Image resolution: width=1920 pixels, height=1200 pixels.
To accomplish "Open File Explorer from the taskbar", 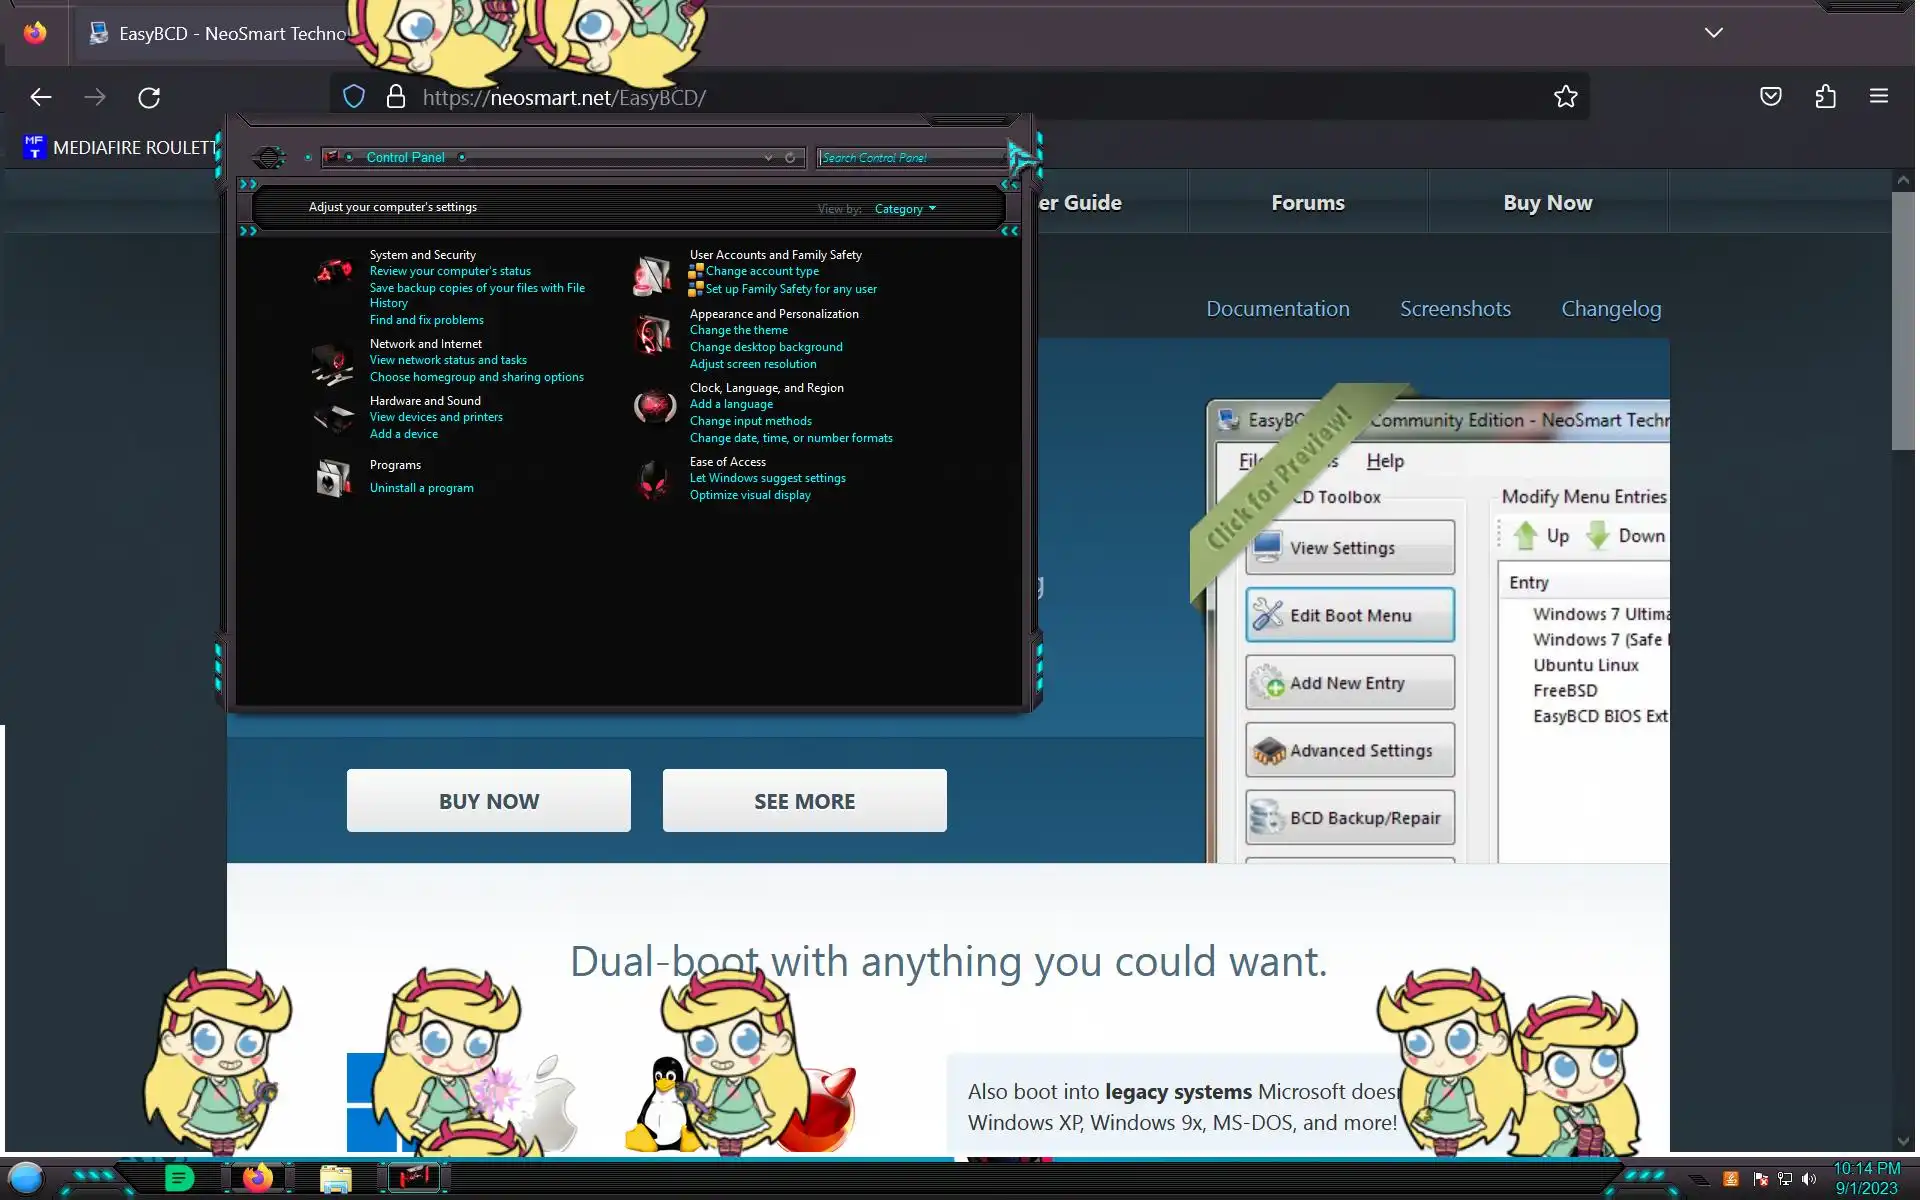I will [335, 1179].
